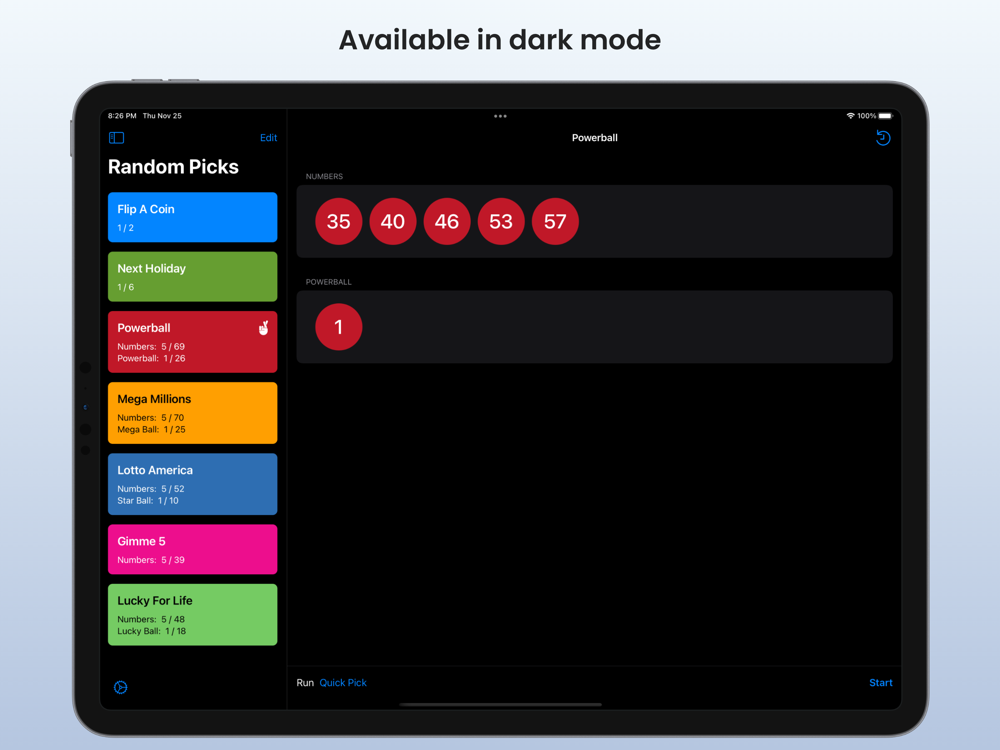1000x750 pixels.
Task: Tap the red ball numbered 57
Action: 555,221
